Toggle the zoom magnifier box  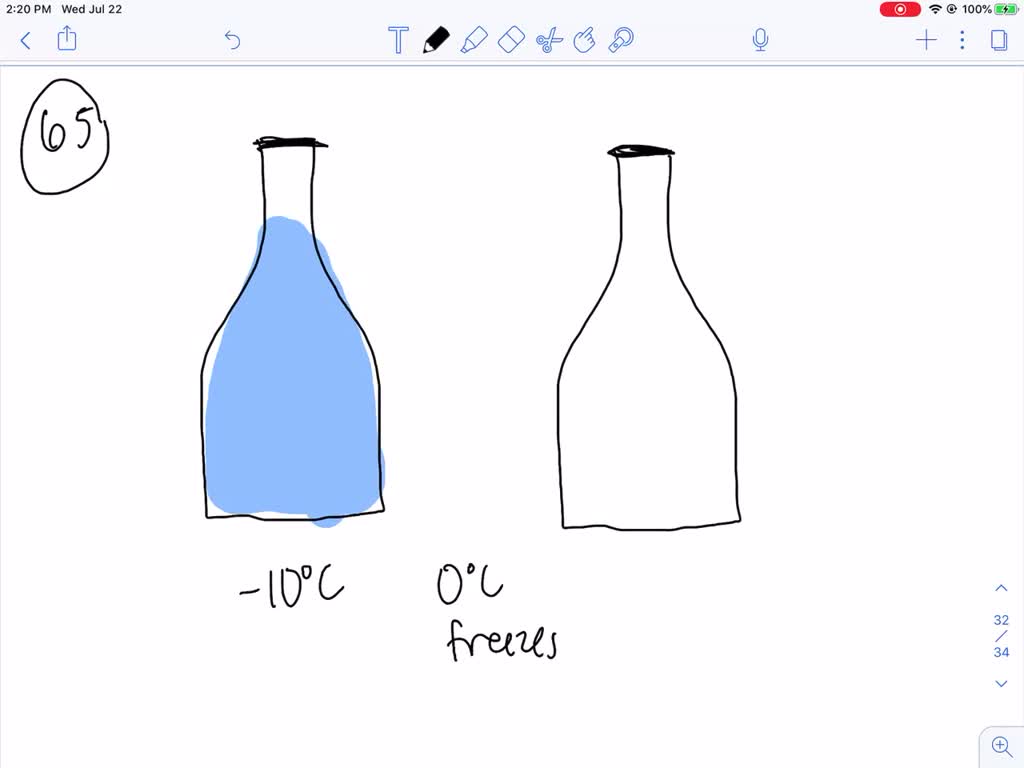pyautogui.click(x=1002, y=747)
